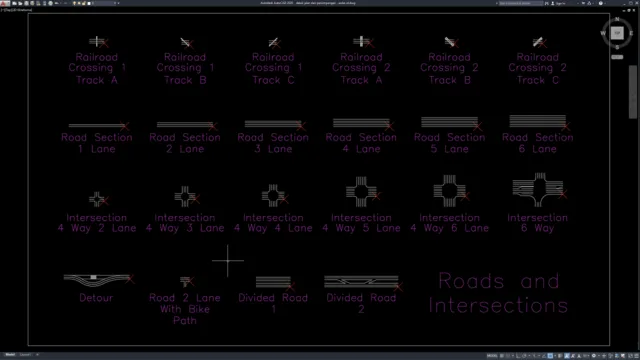
Task: Click the Redo arrow icon
Action: 65,3
